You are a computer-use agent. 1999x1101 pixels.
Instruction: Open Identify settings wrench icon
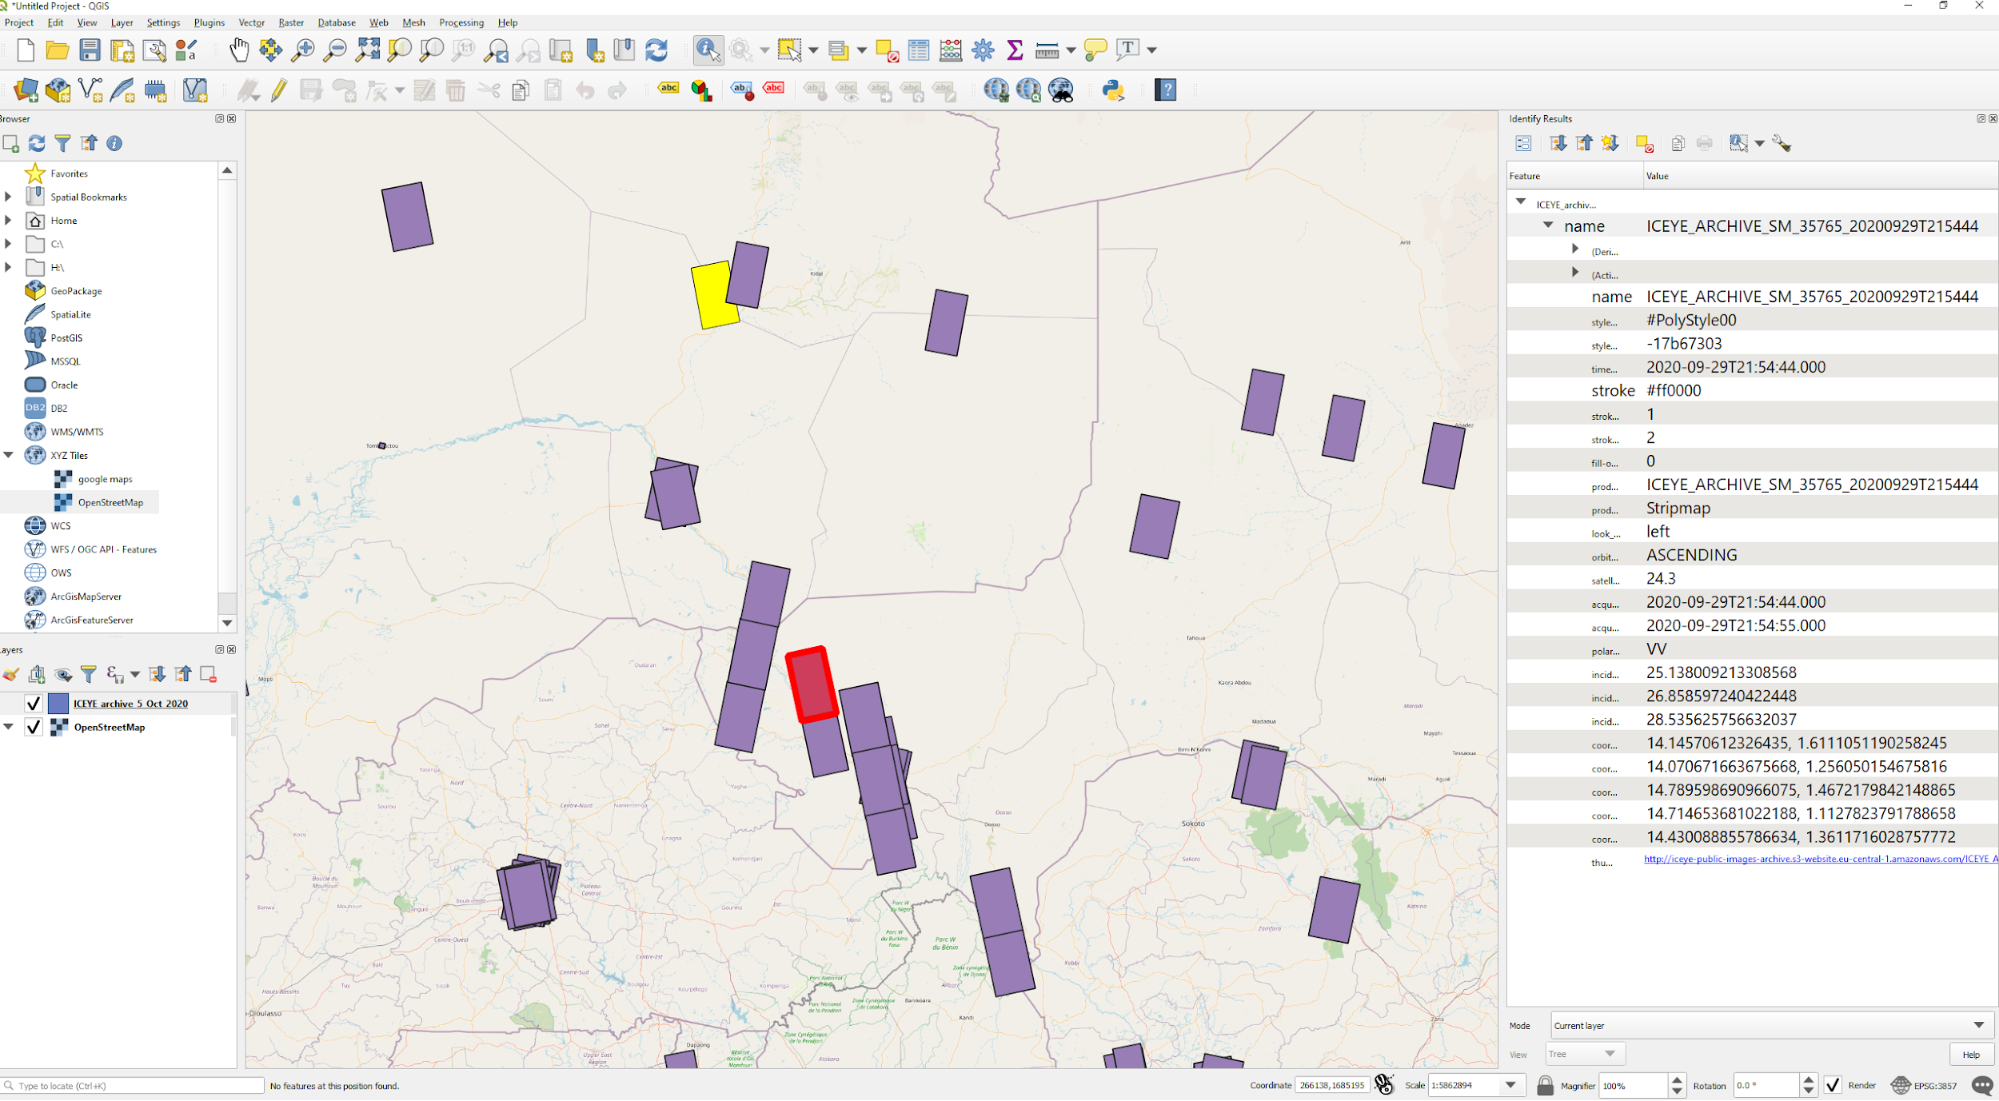click(1782, 143)
